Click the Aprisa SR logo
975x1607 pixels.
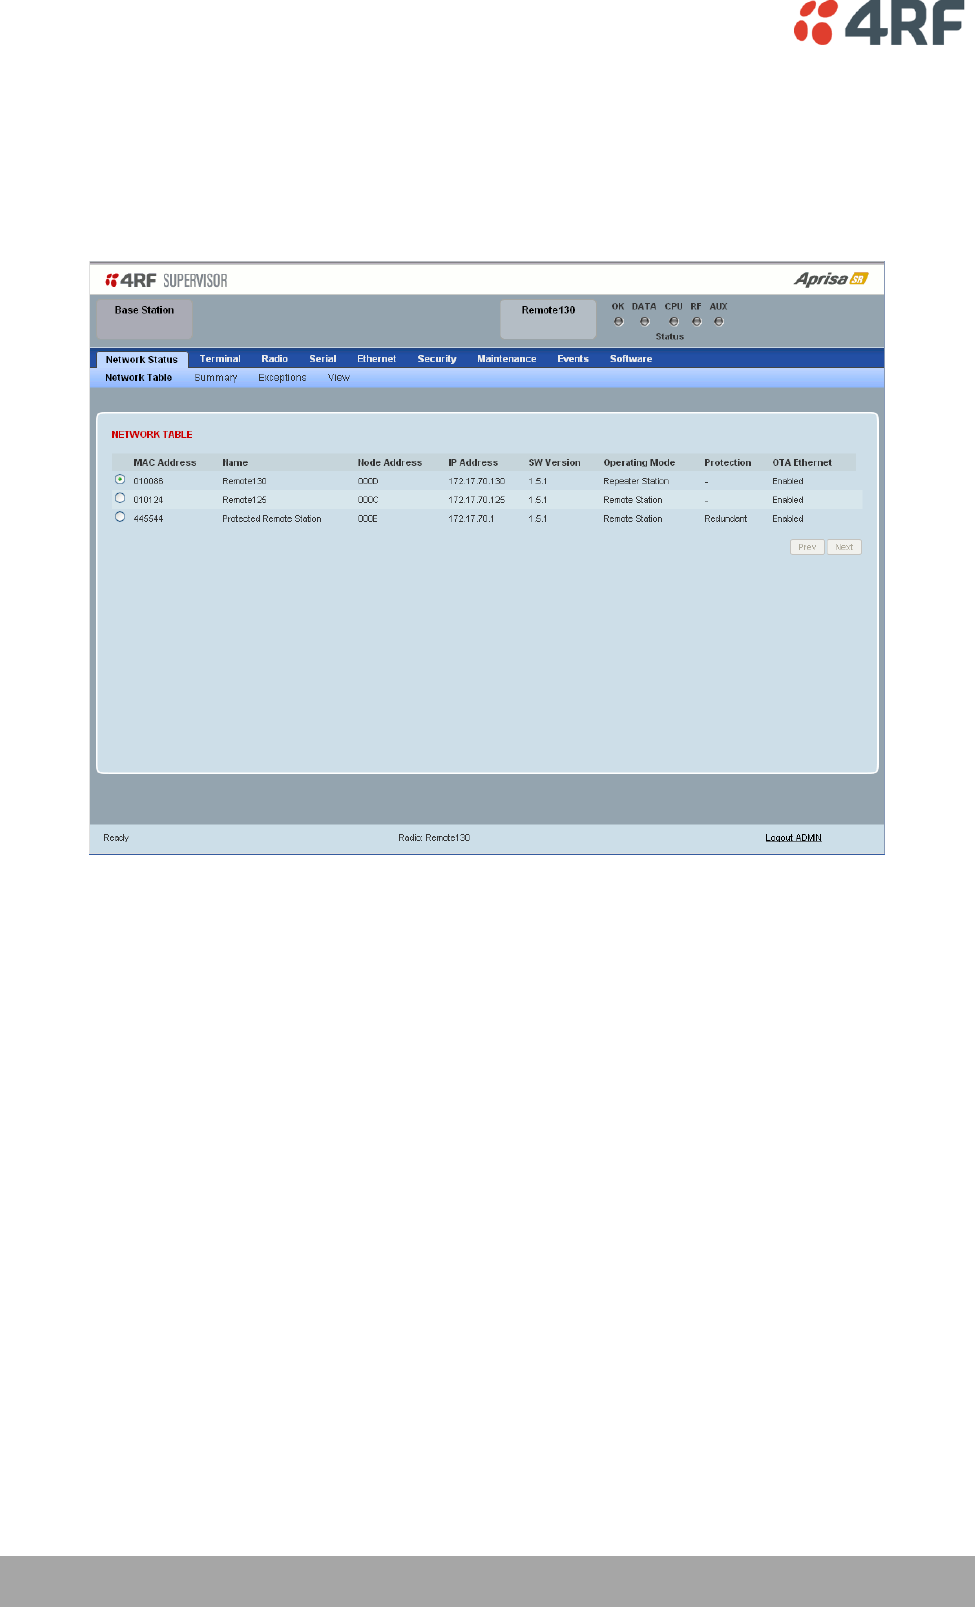[x=831, y=279]
